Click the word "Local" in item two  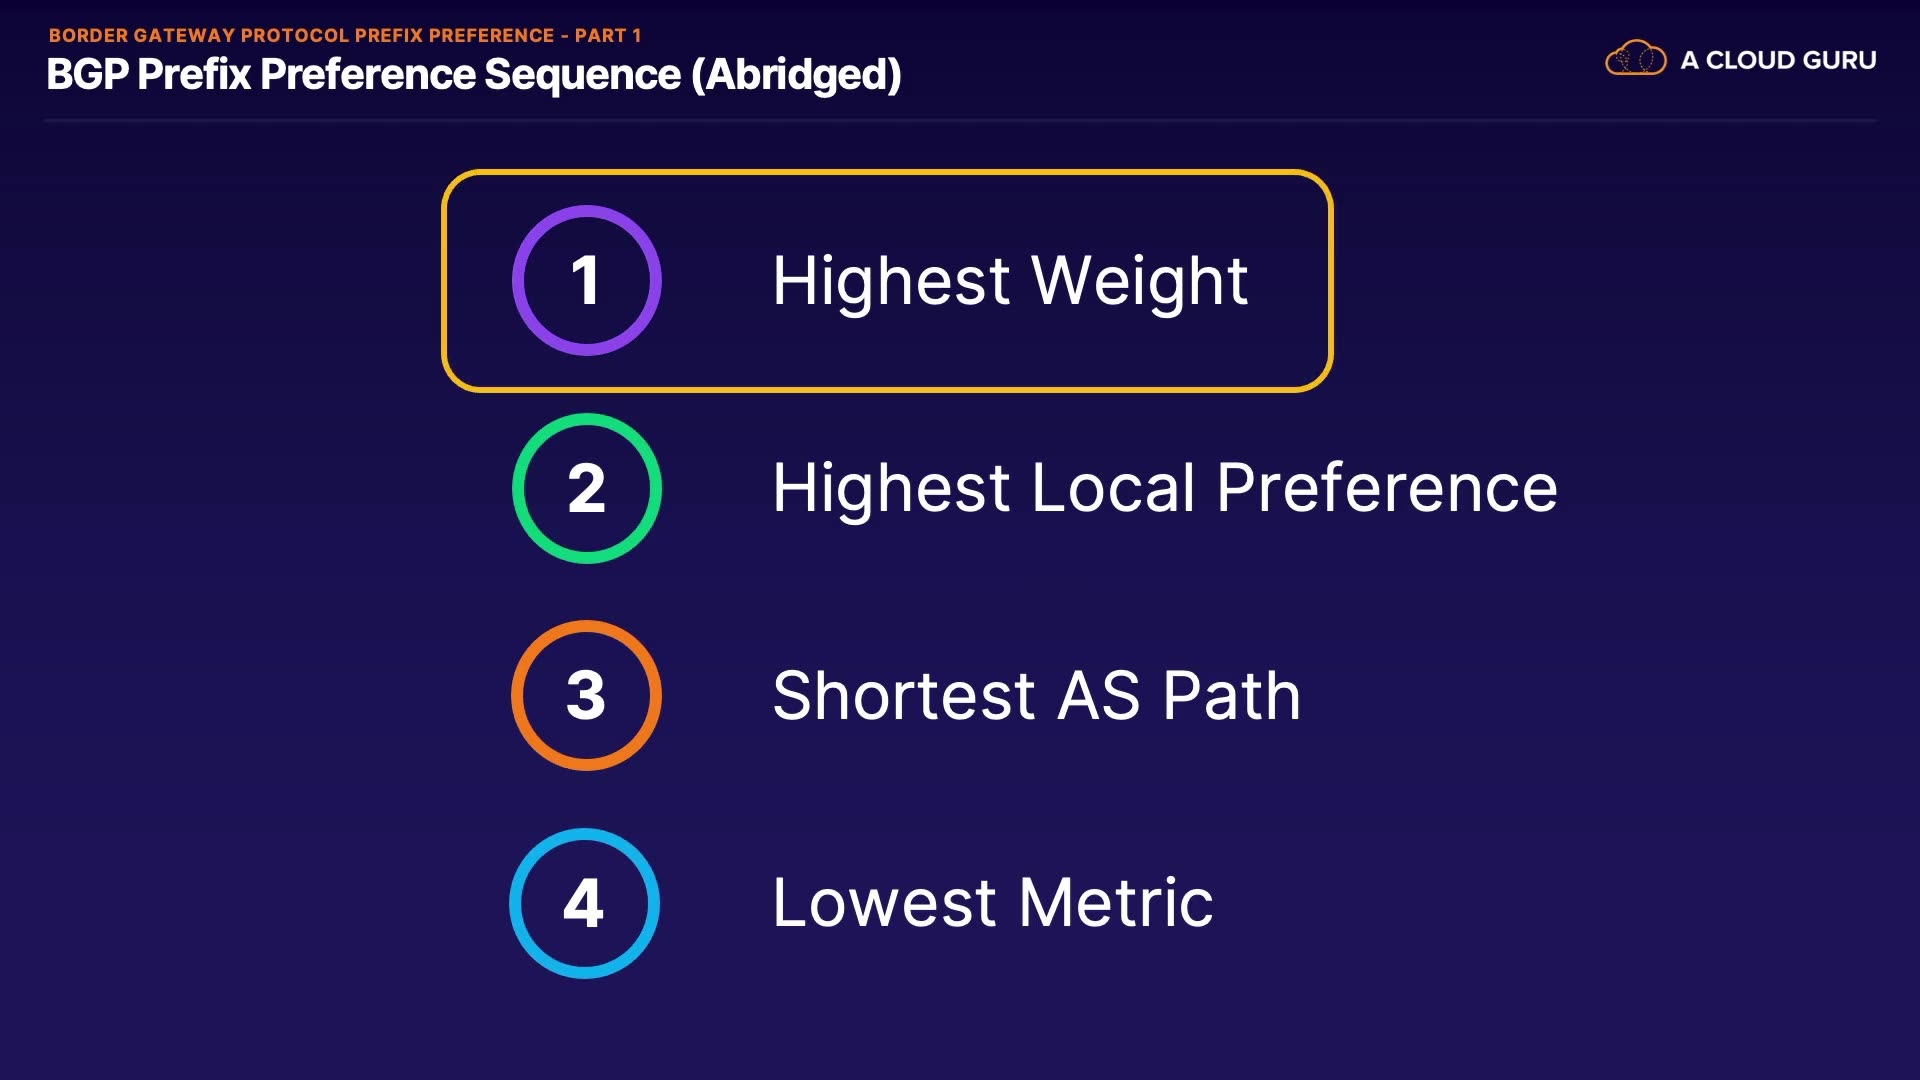click(x=1113, y=488)
